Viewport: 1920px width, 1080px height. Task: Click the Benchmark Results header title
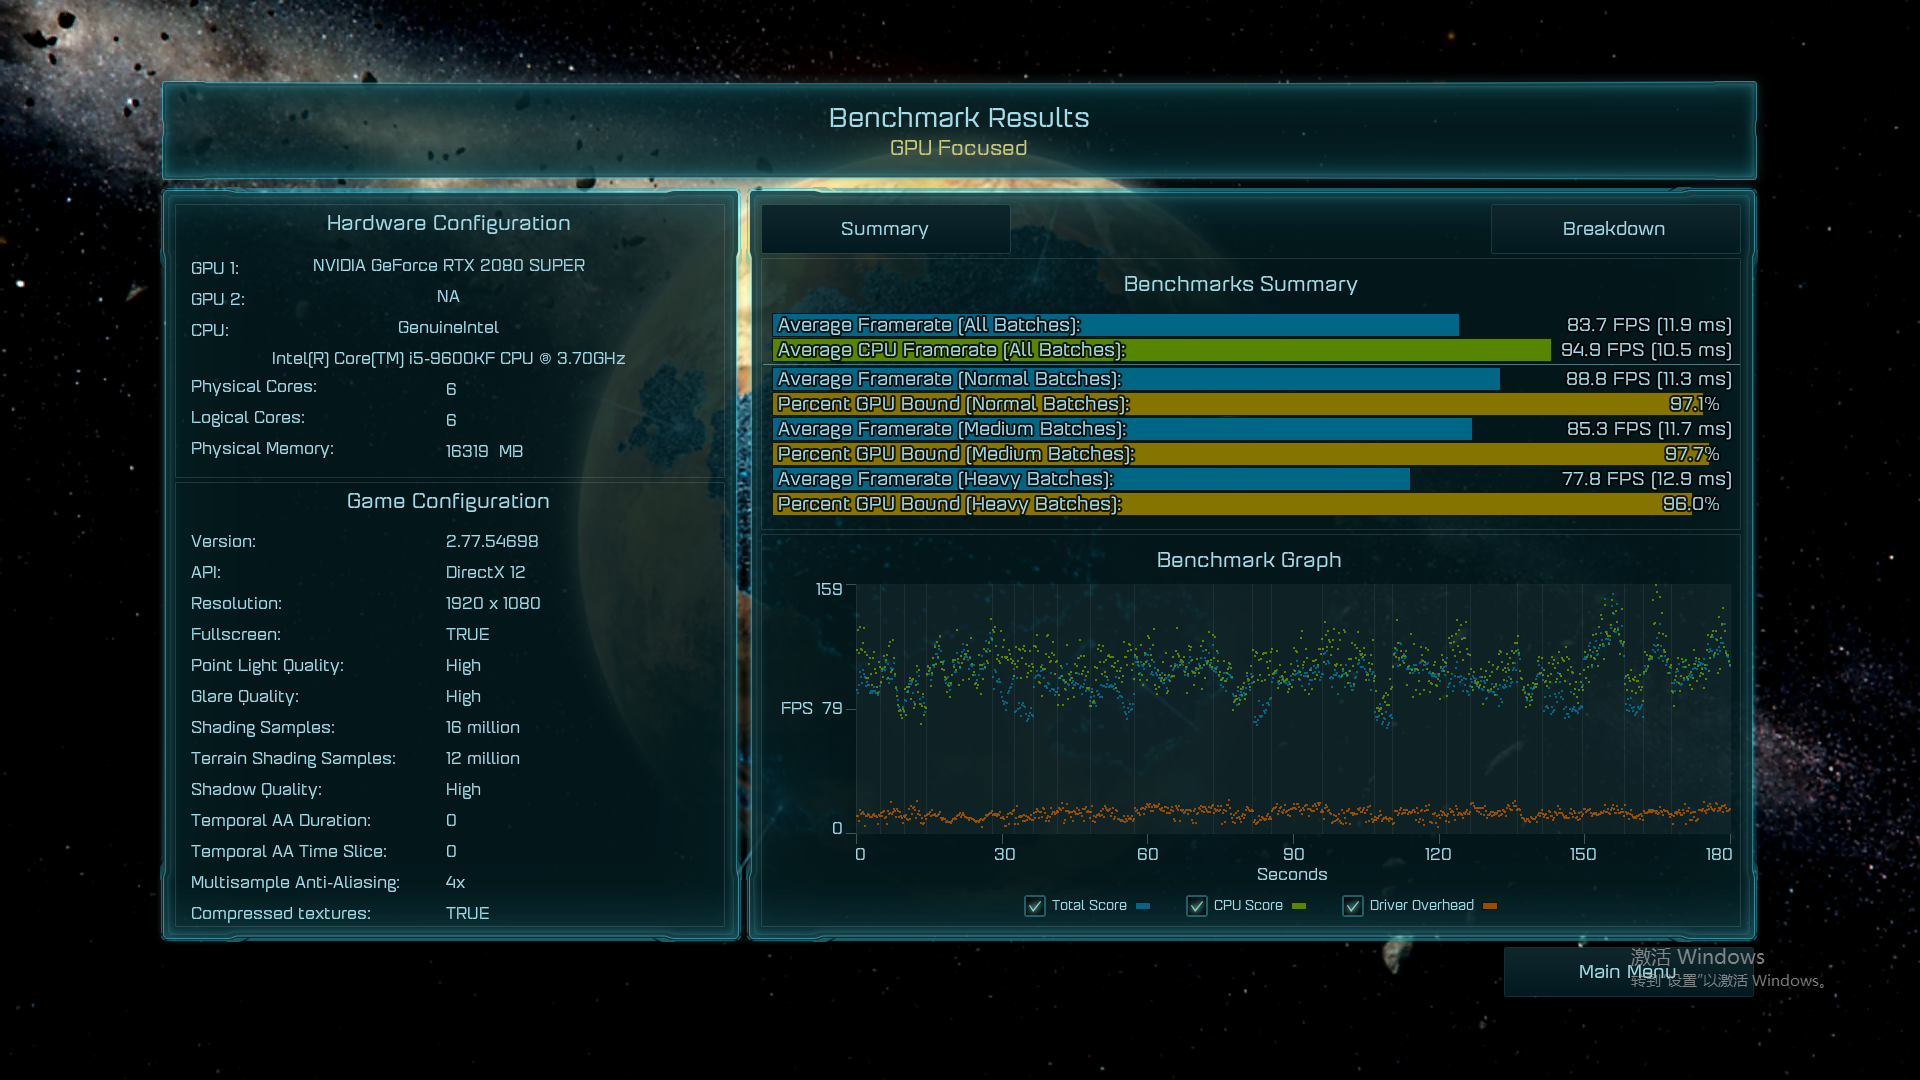point(958,118)
